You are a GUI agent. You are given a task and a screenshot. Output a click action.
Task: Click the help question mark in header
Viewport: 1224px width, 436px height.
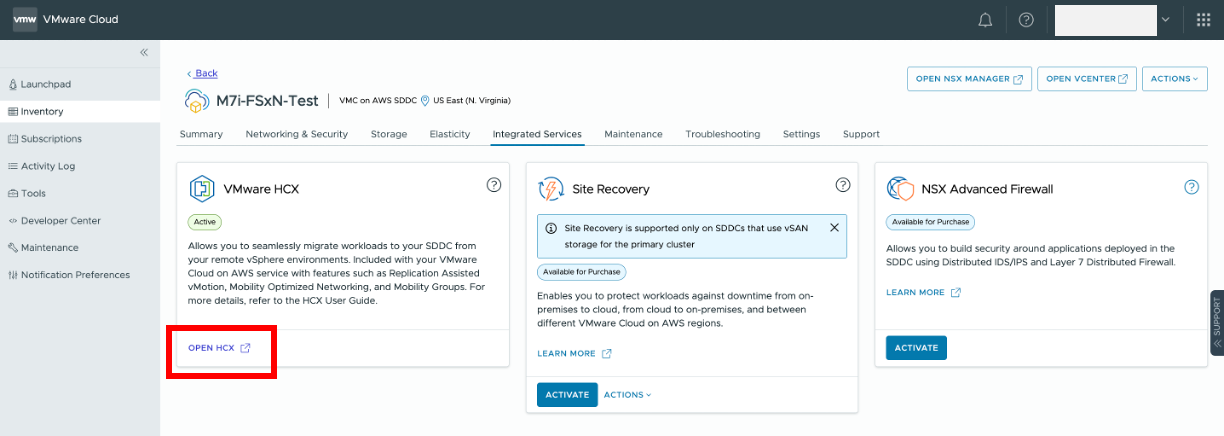(1026, 20)
